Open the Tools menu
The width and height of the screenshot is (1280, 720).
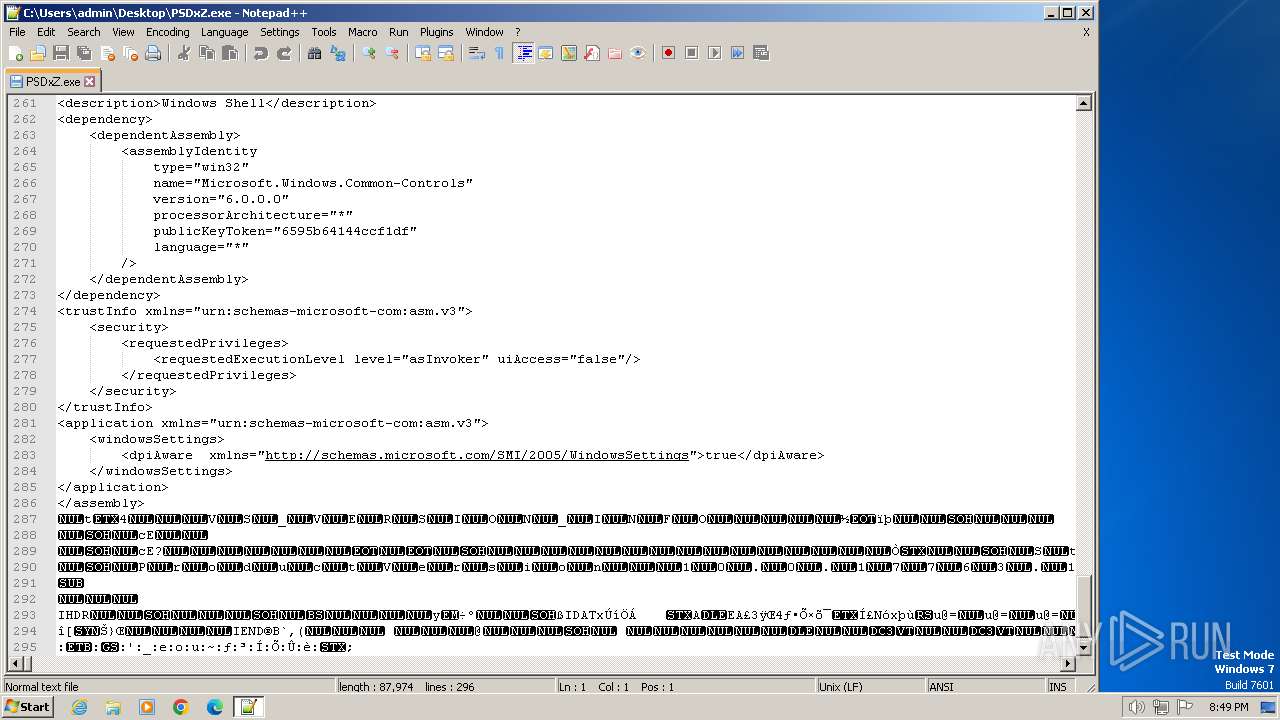pos(324,32)
